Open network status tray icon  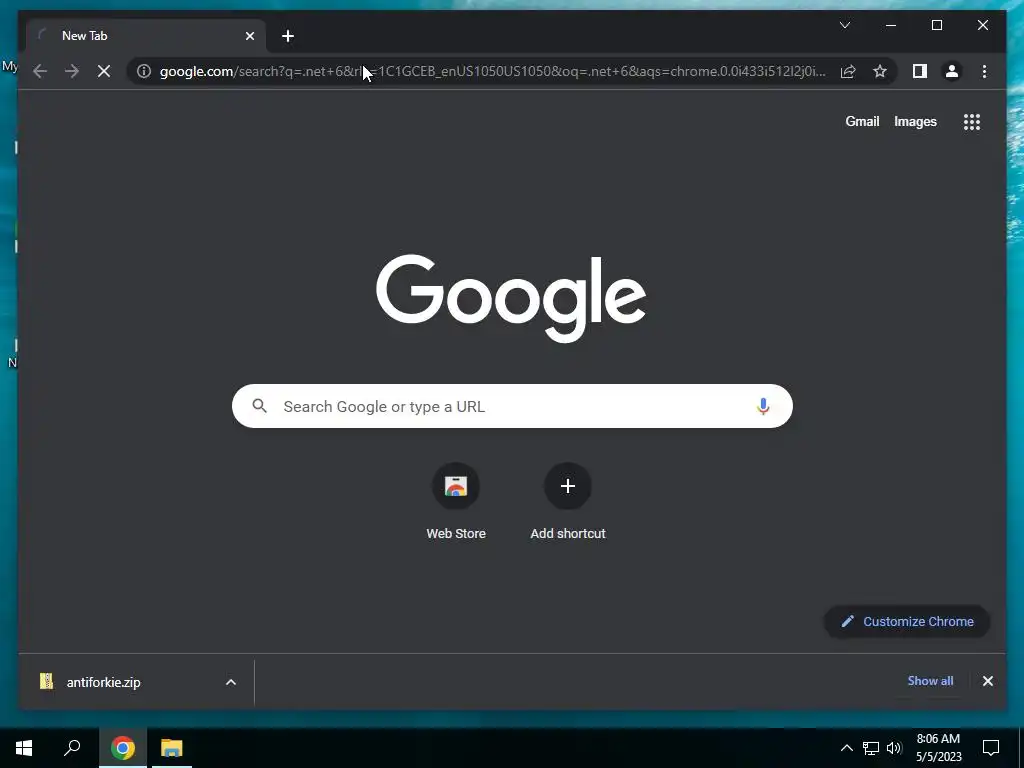871,748
